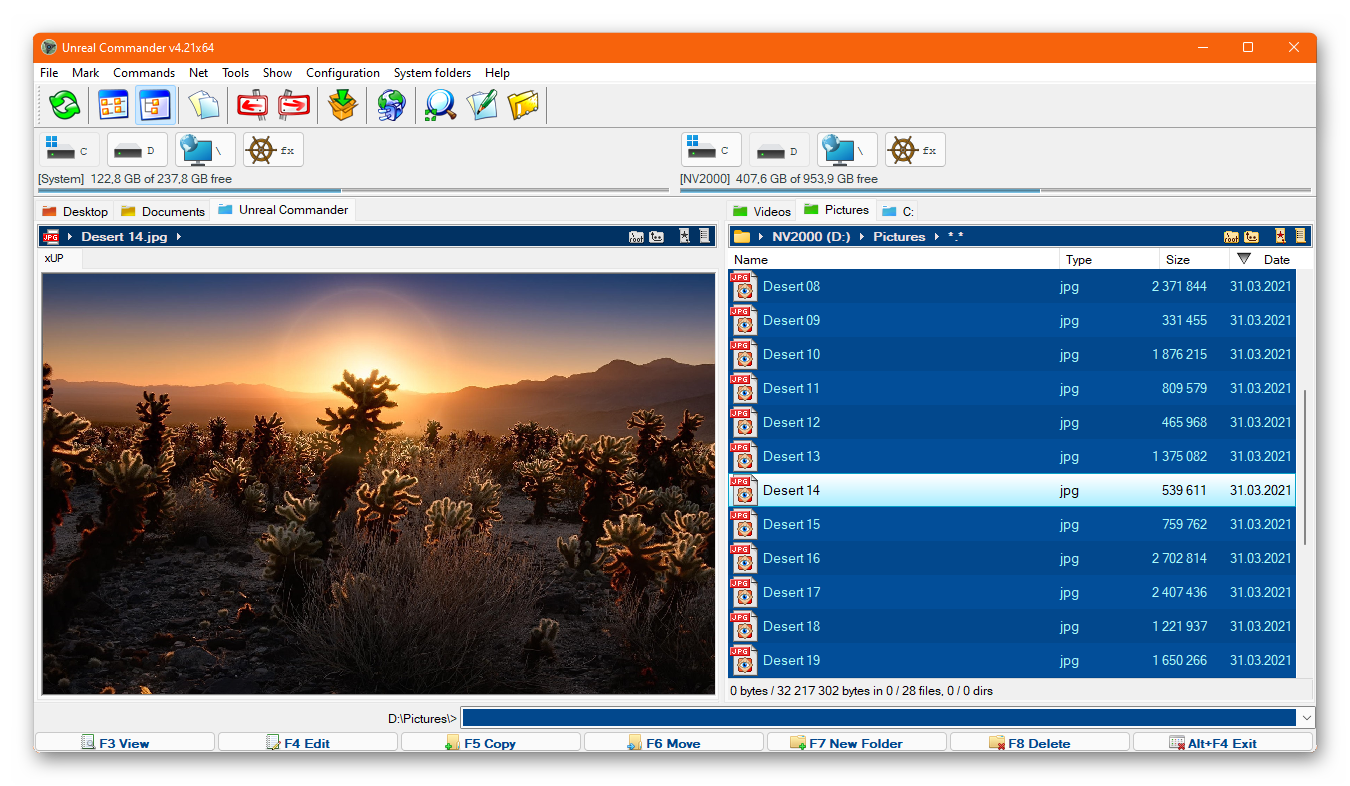Click the F7 New Folder button
The width and height of the screenshot is (1350, 786).
click(857, 743)
